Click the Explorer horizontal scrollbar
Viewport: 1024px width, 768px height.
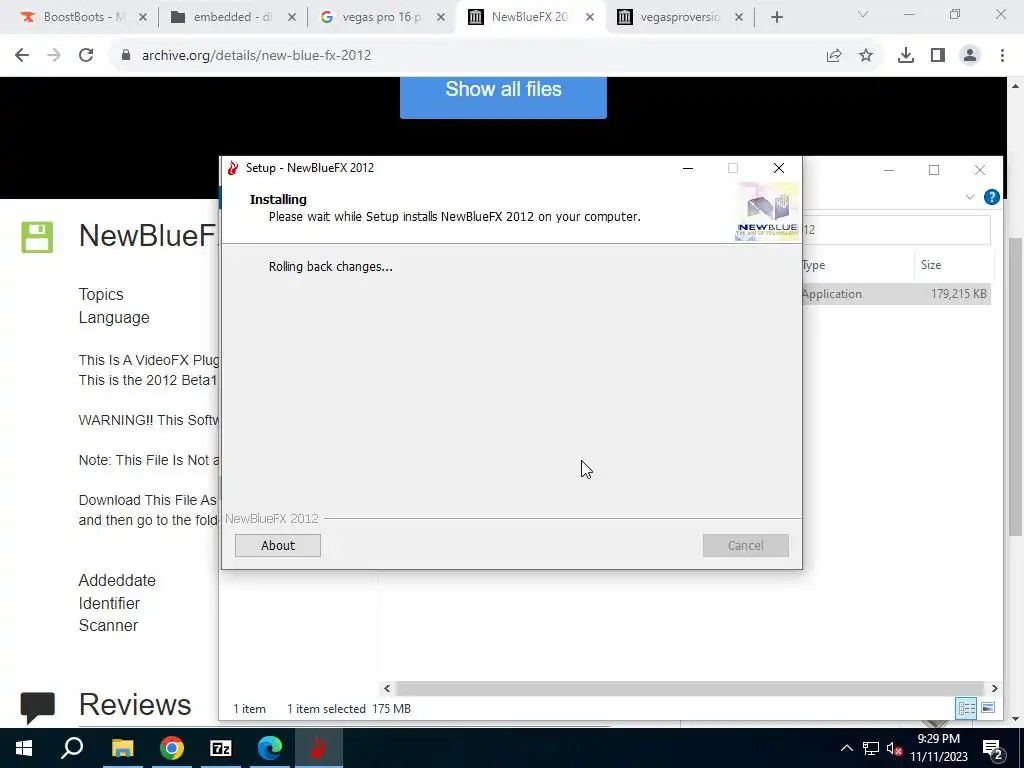coord(690,688)
